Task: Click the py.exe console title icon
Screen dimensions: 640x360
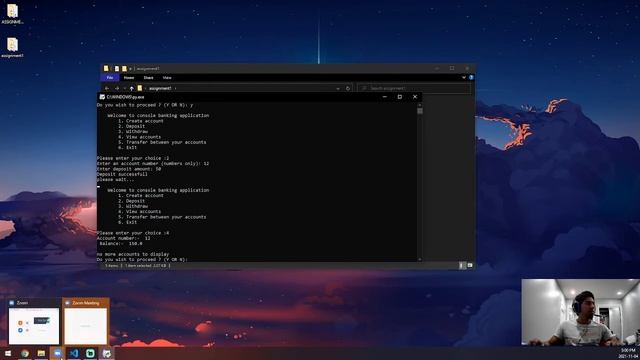Action: [102, 97]
